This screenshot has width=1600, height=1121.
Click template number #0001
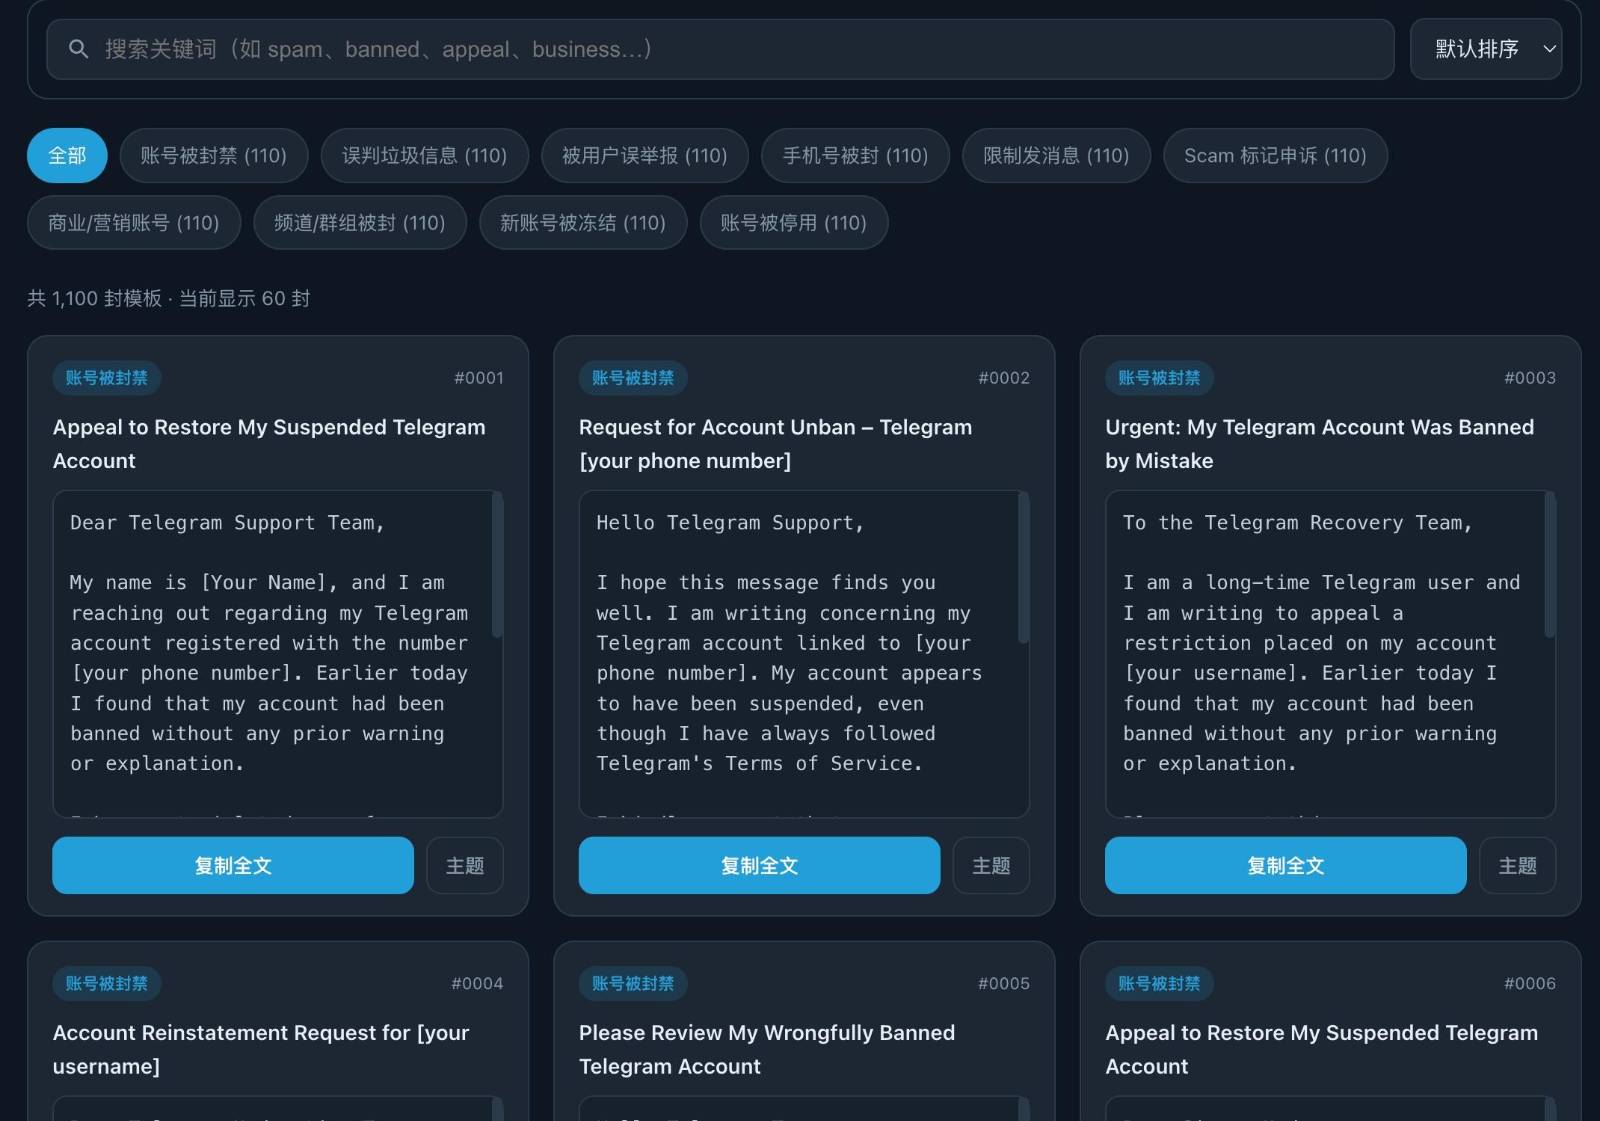pos(479,377)
